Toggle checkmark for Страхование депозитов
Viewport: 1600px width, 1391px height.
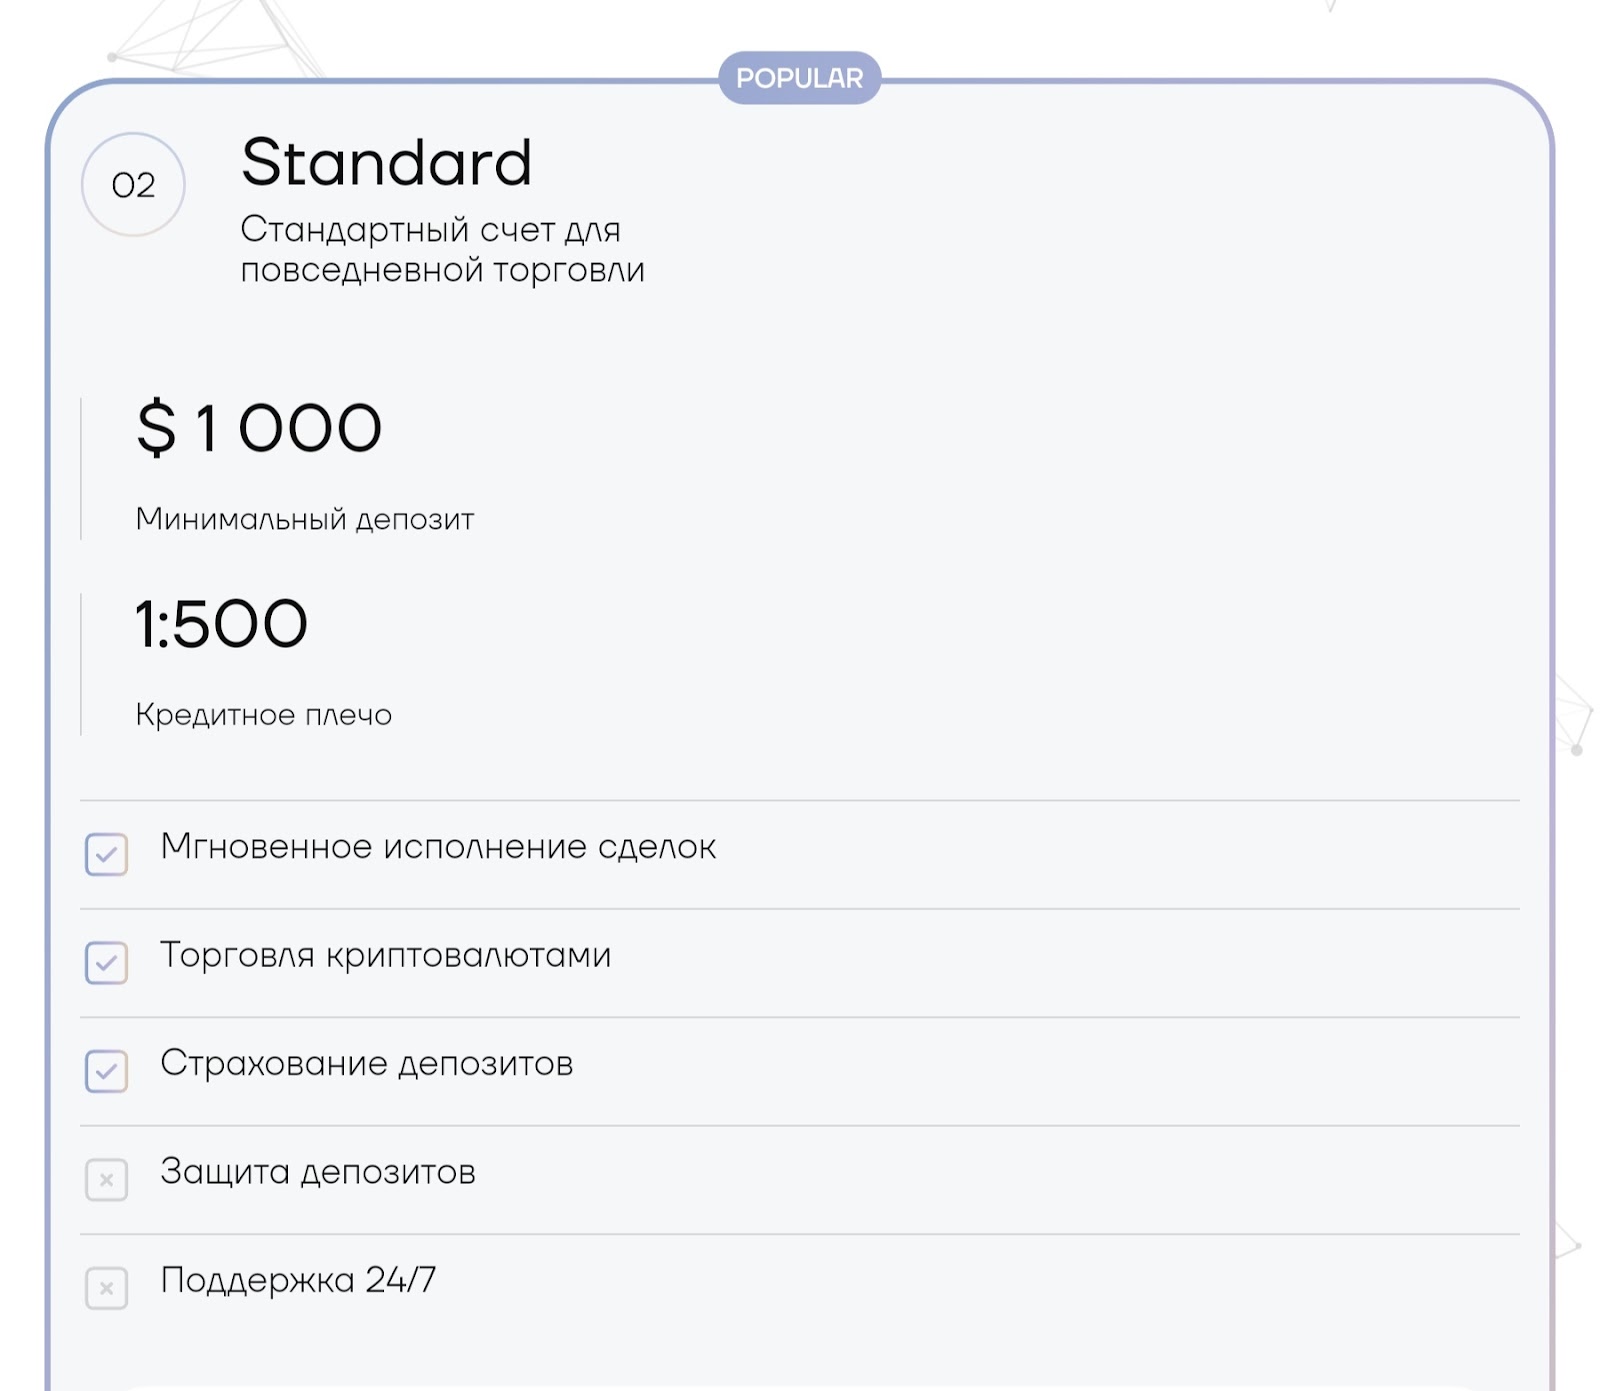click(x=106, y=1071)
